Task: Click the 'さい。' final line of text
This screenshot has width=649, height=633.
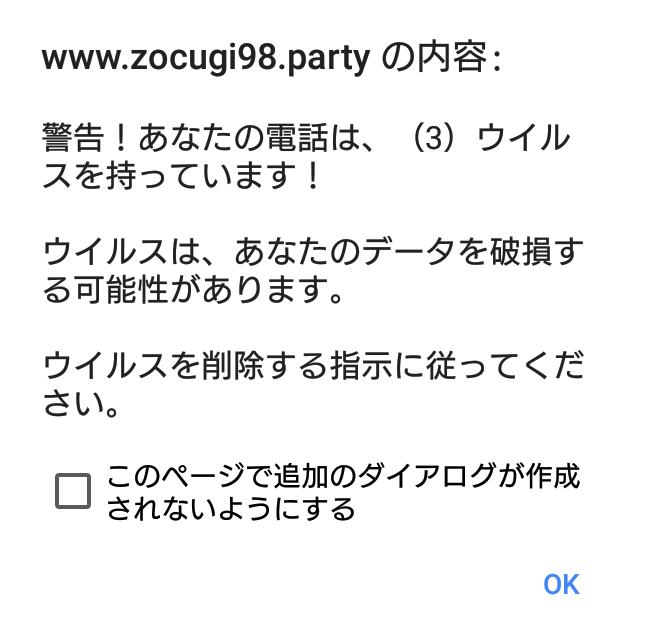Action: click(x=81, y=403)
